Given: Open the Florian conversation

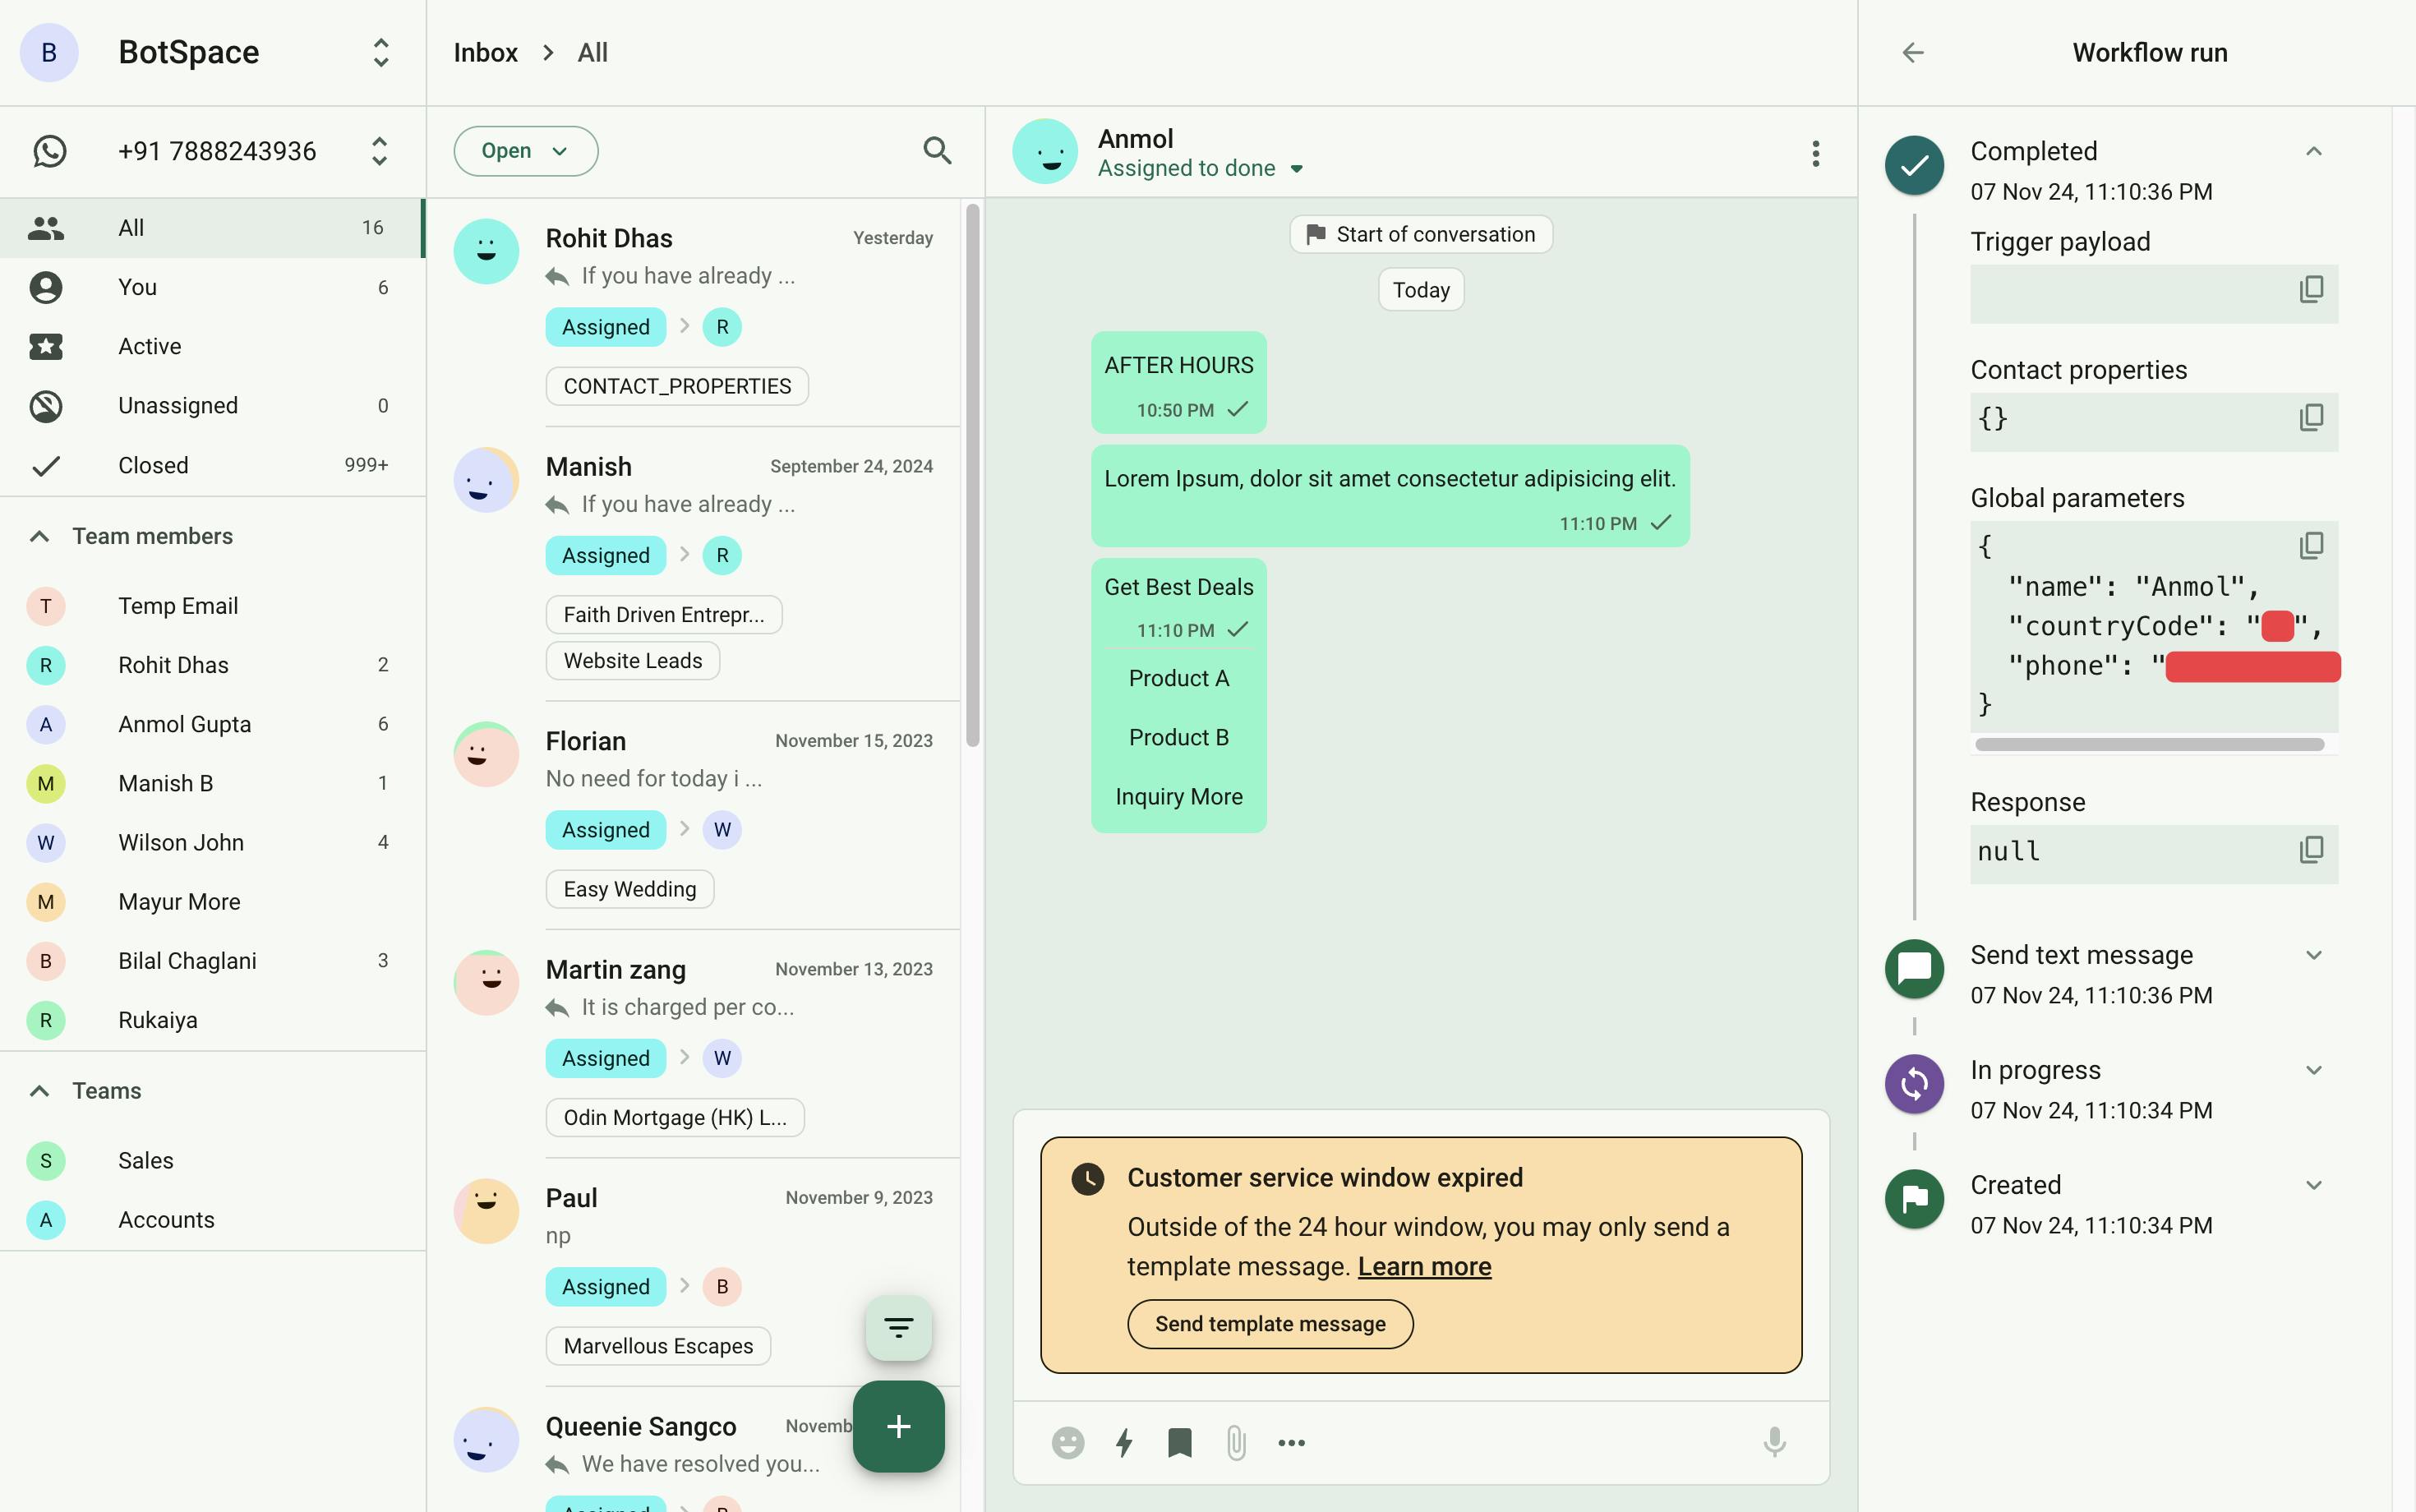Looking at the screenshot, I should [695, 815].
